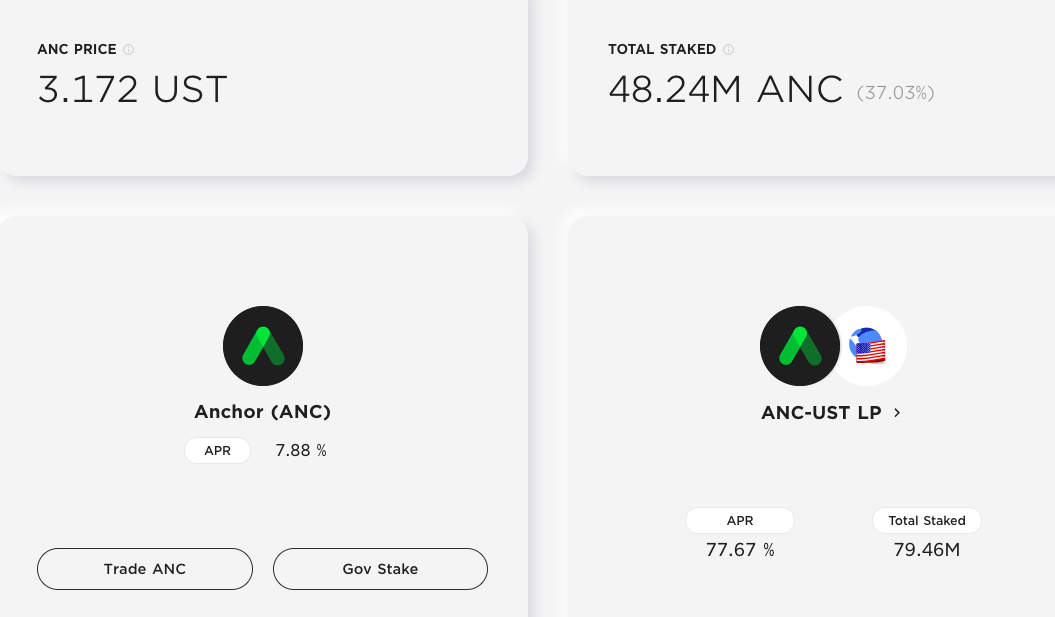
Task: Click the Anchor logo in the ANC-UST LP card
Action: click(800, 346)
